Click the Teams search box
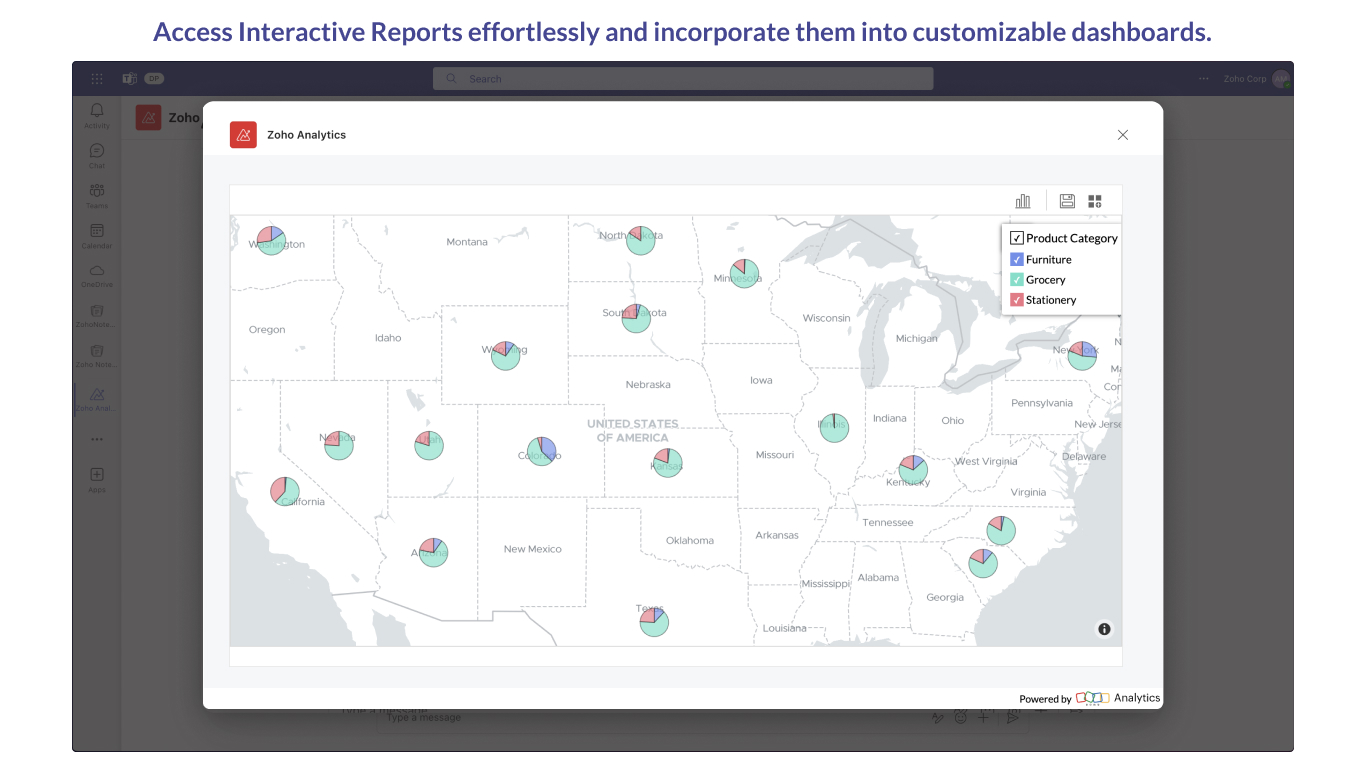 (x=683, y=79)
